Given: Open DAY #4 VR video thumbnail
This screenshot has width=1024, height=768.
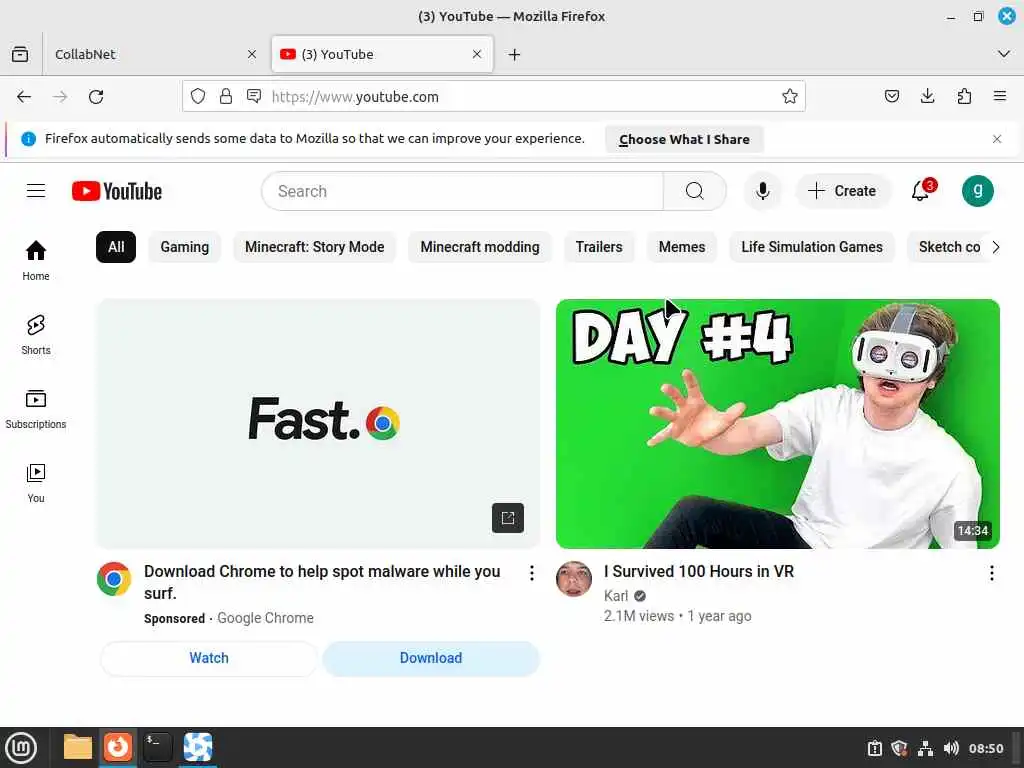Looking at the screenshot, I should pyautogui.click(x=777, y=423).
